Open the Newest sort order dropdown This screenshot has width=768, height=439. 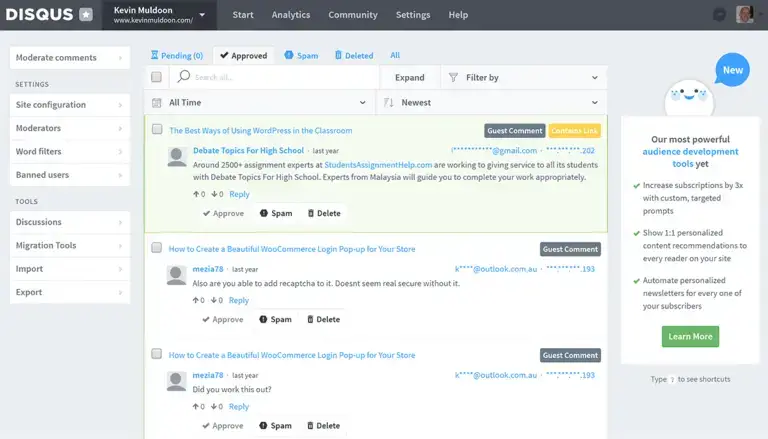492,102
